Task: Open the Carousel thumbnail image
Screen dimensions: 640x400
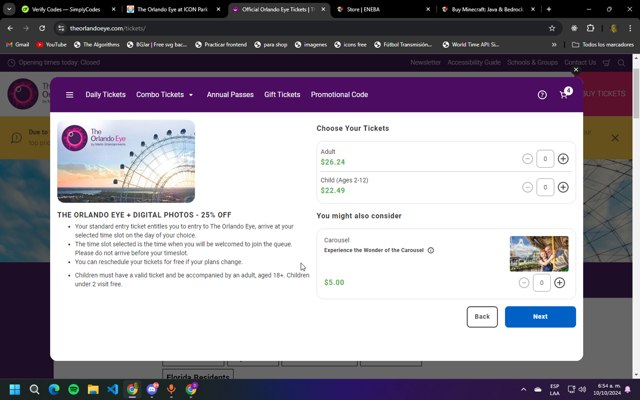Action: pyautogui.click(x=539, y=254)
